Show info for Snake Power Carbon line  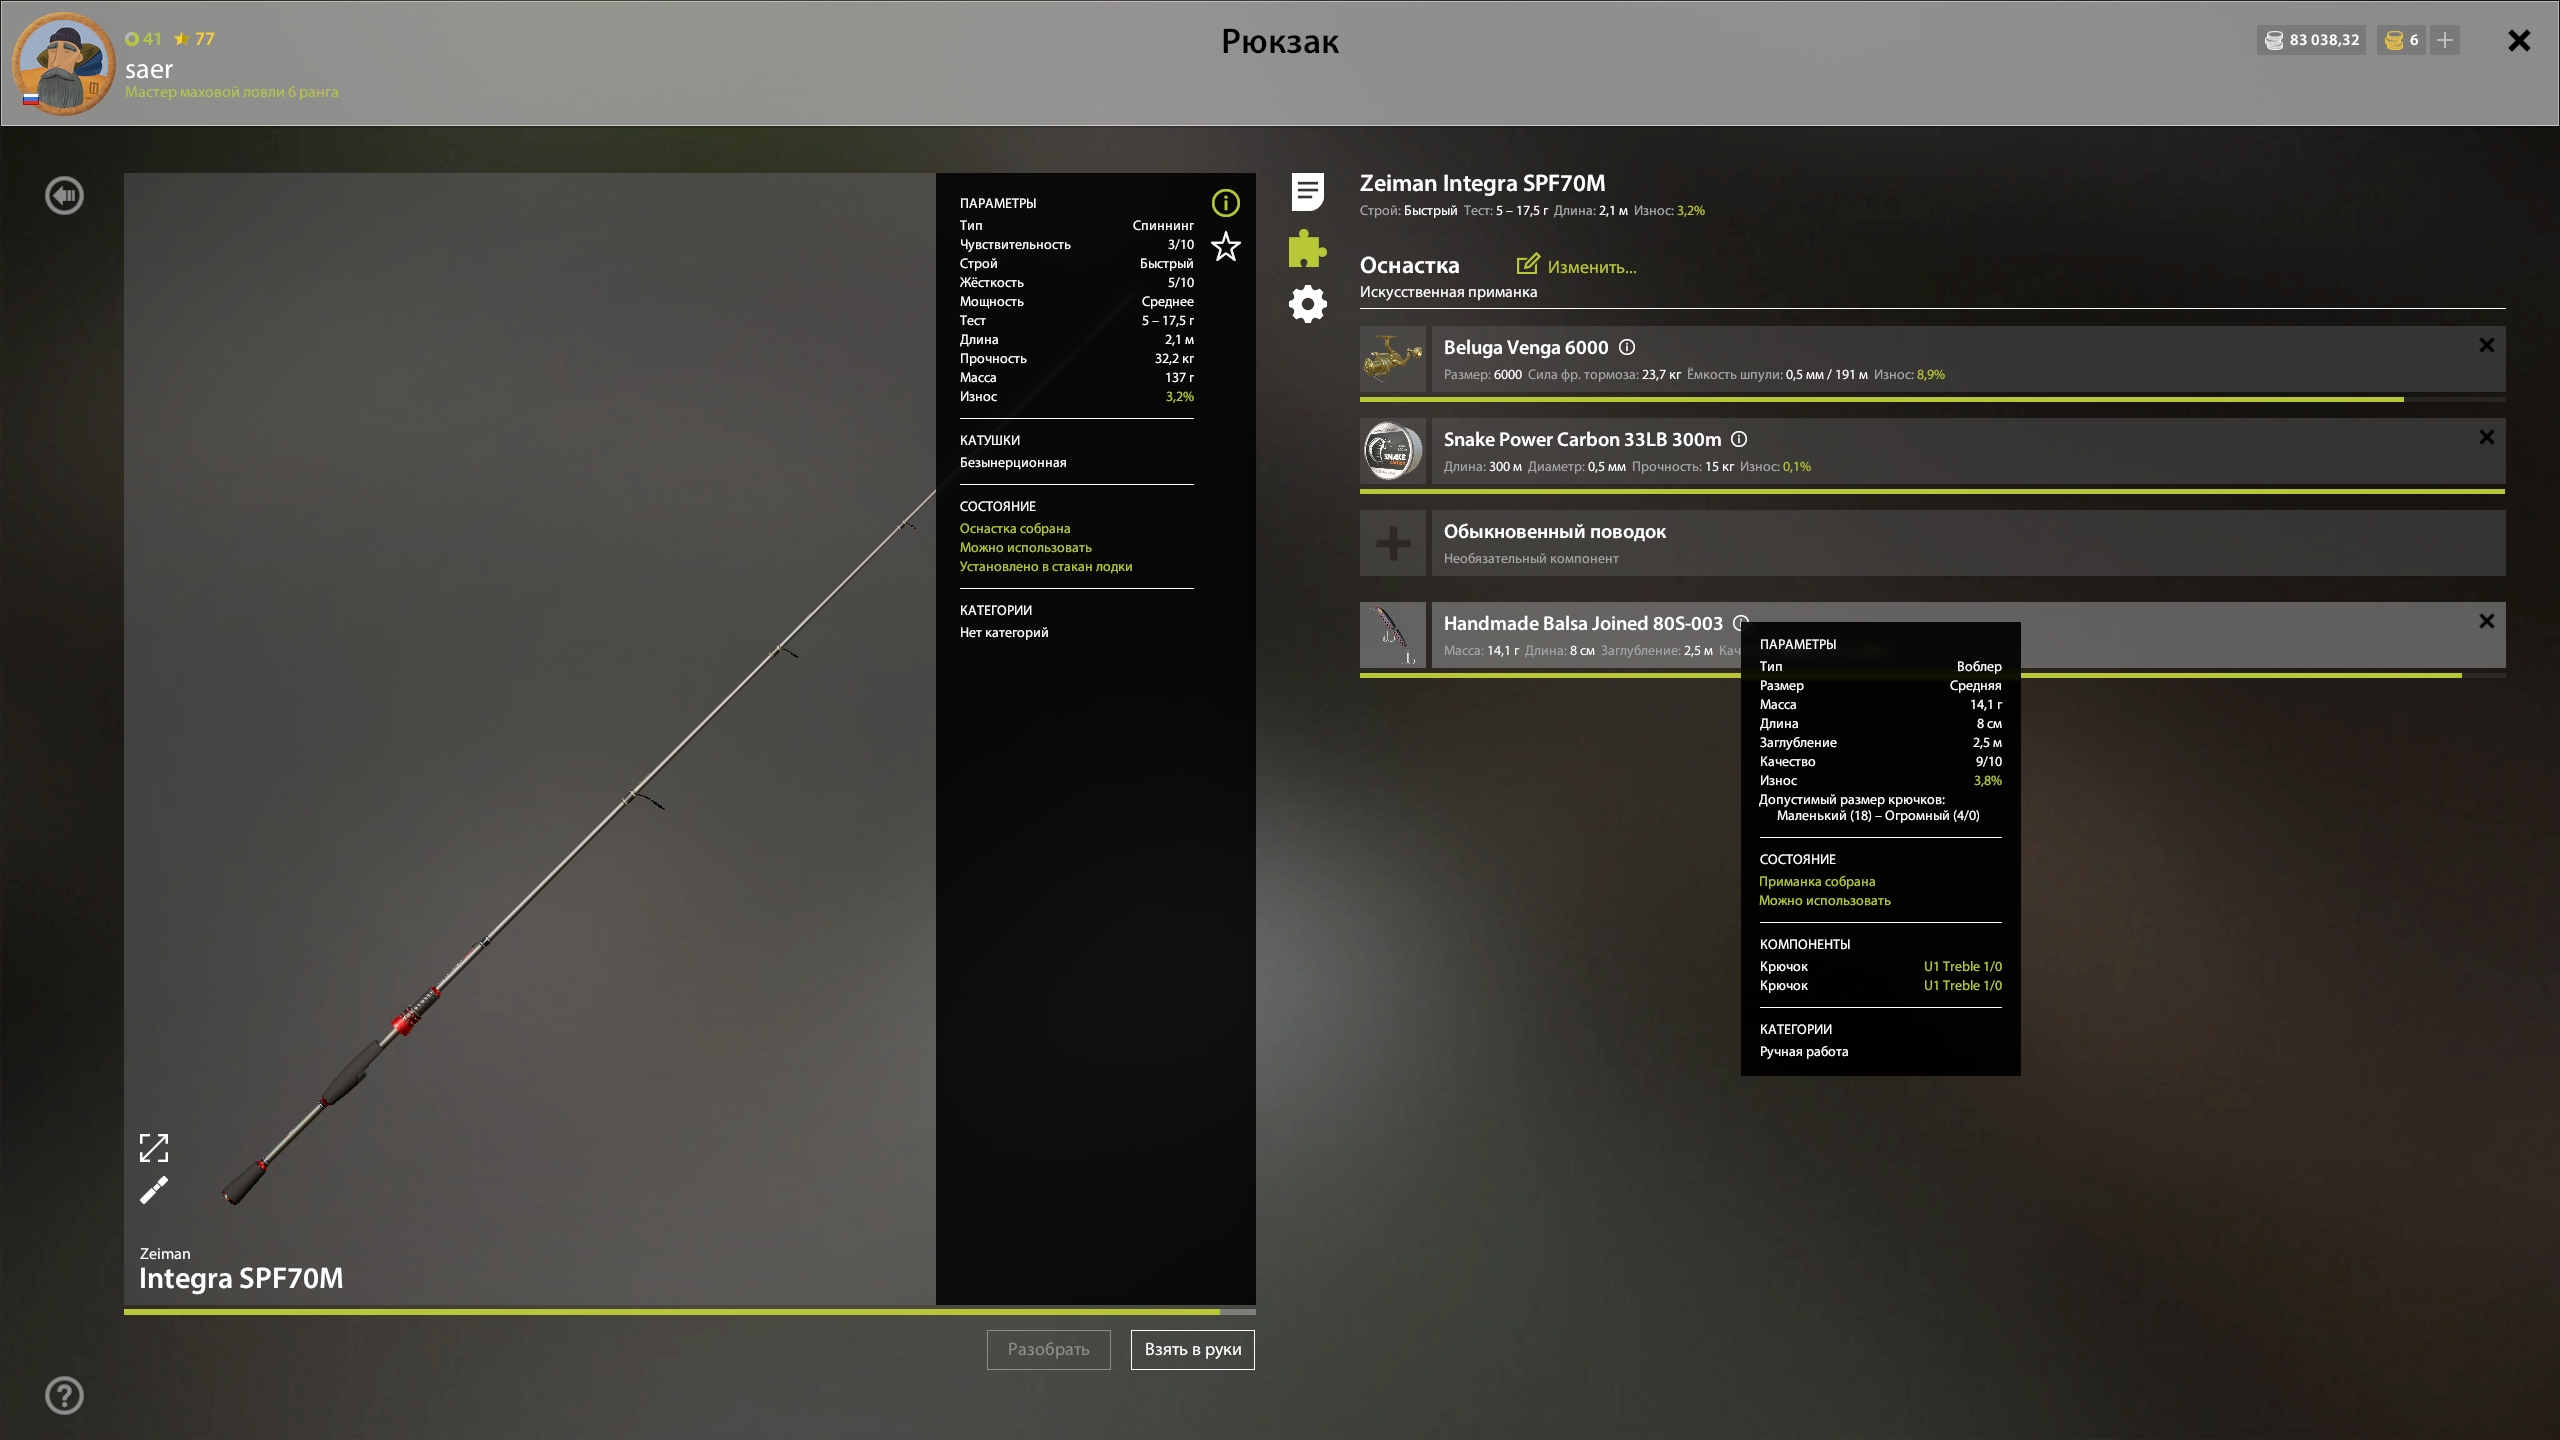click(1739, 439)
